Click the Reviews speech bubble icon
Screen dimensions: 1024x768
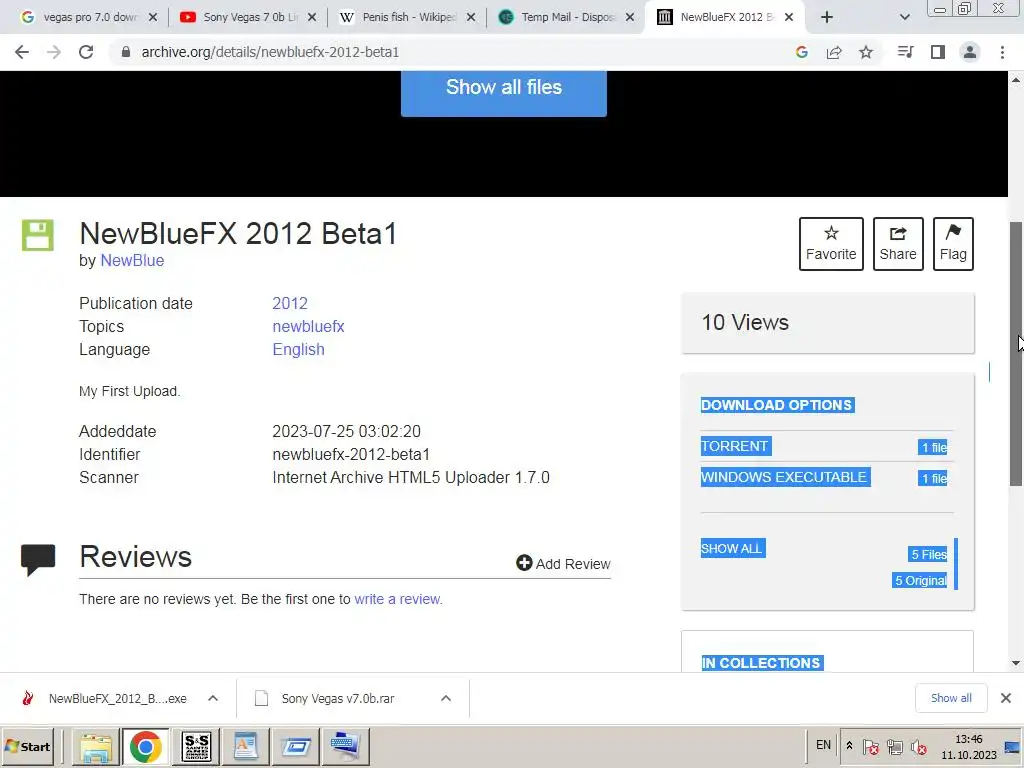[x=38, y=560]
